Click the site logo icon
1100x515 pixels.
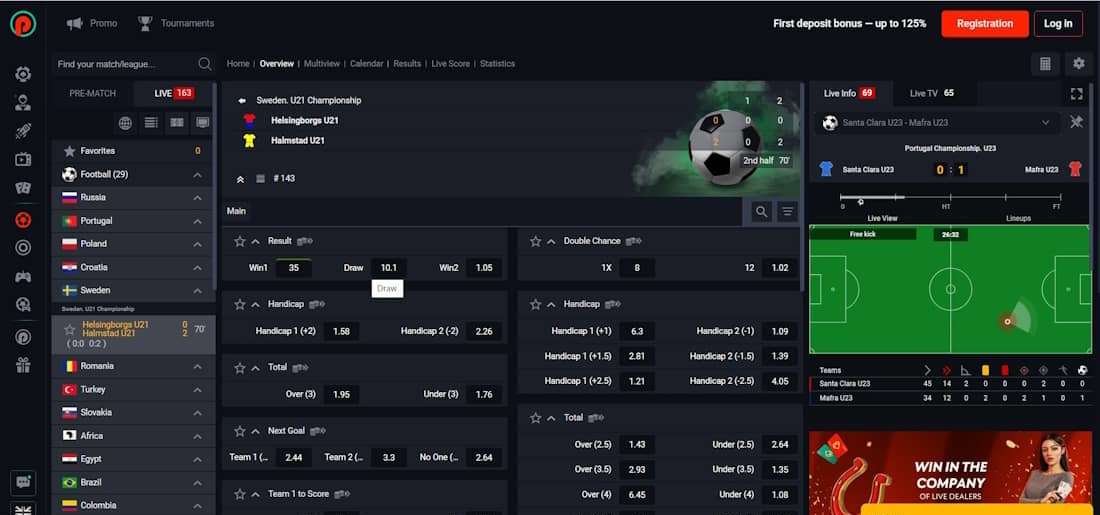[23, 23]
